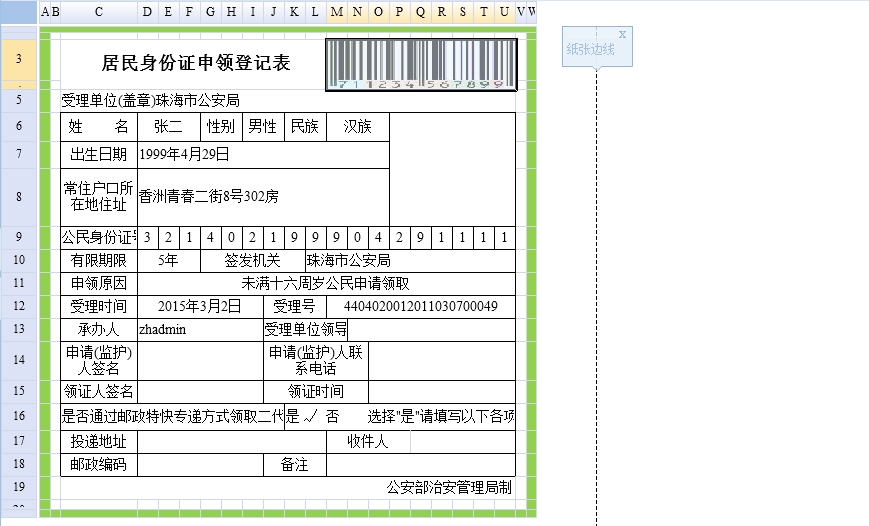869x526 pixels.
Task: Select the birth date cell 1999年4月29日
Action: [x=263, y=155]
